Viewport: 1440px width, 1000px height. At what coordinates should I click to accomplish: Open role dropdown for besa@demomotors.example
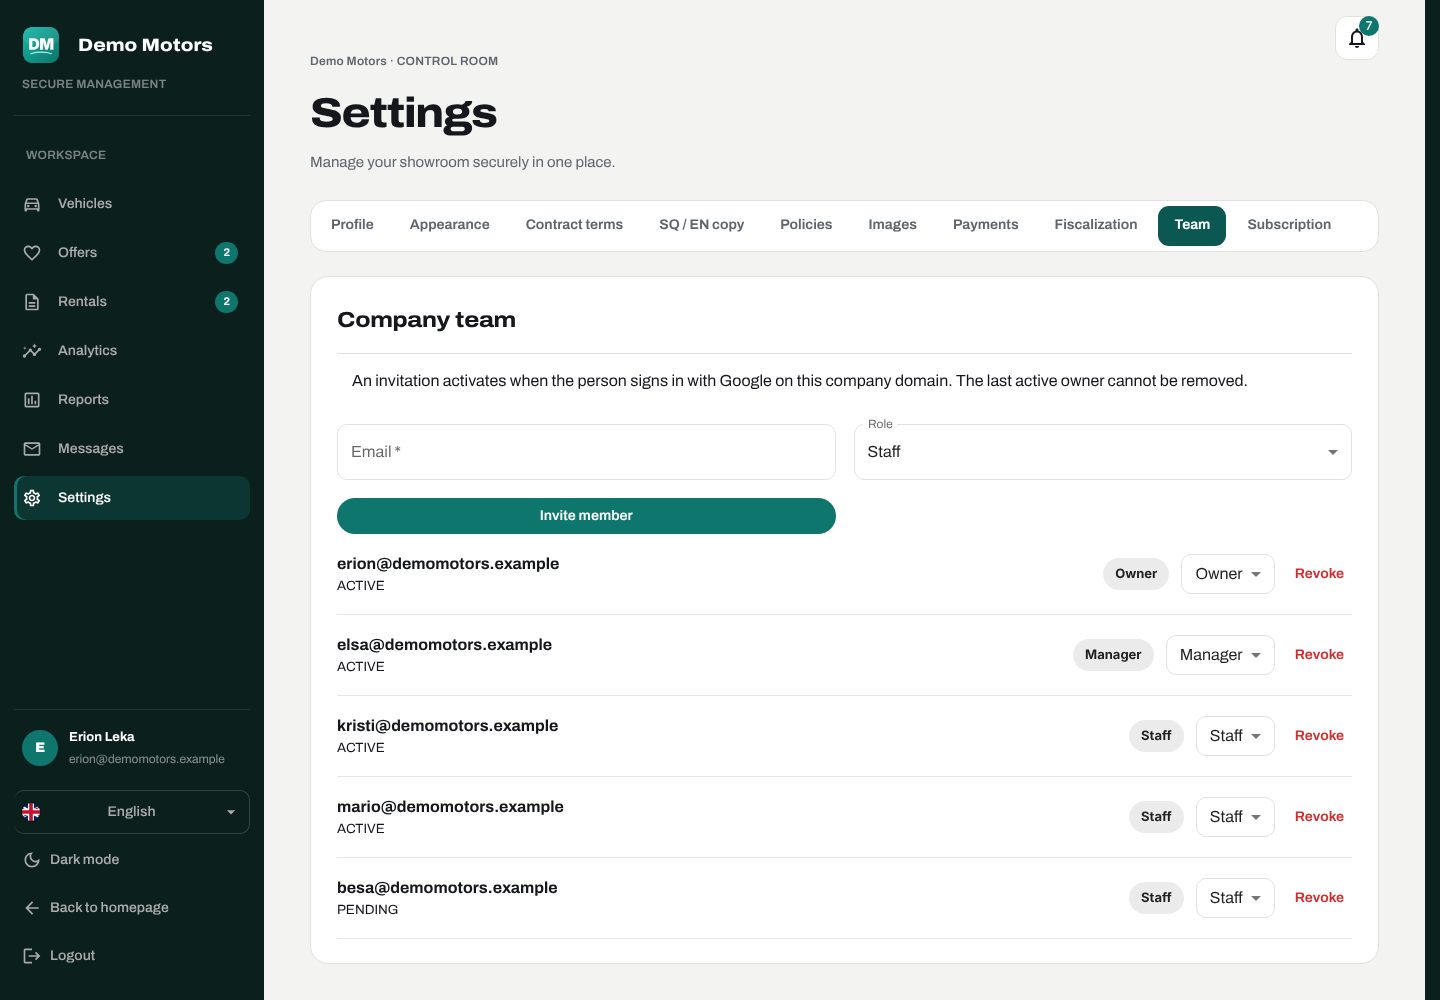[1235, 898]
